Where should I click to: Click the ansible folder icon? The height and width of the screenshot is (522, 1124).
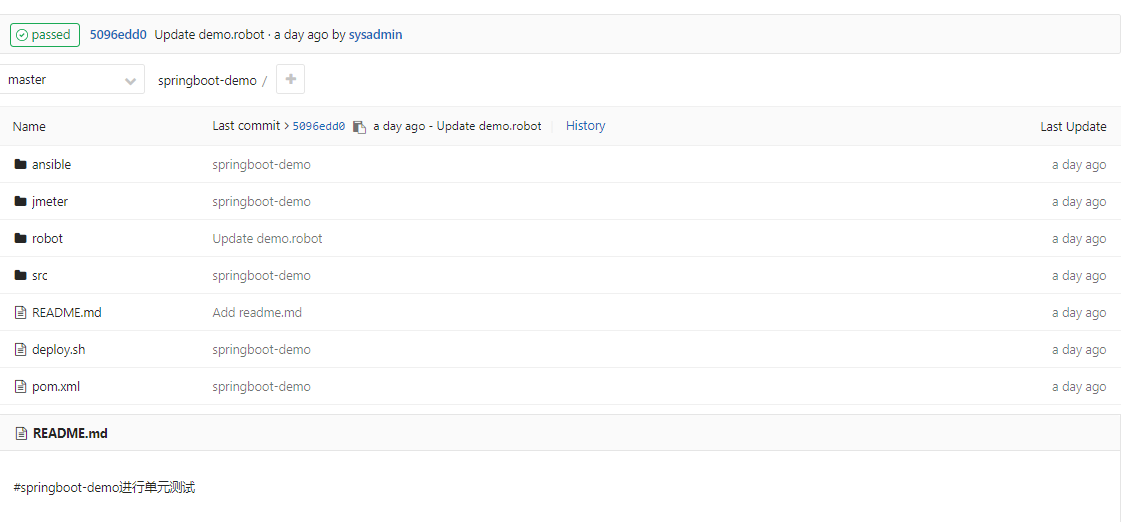coord(20,164)
